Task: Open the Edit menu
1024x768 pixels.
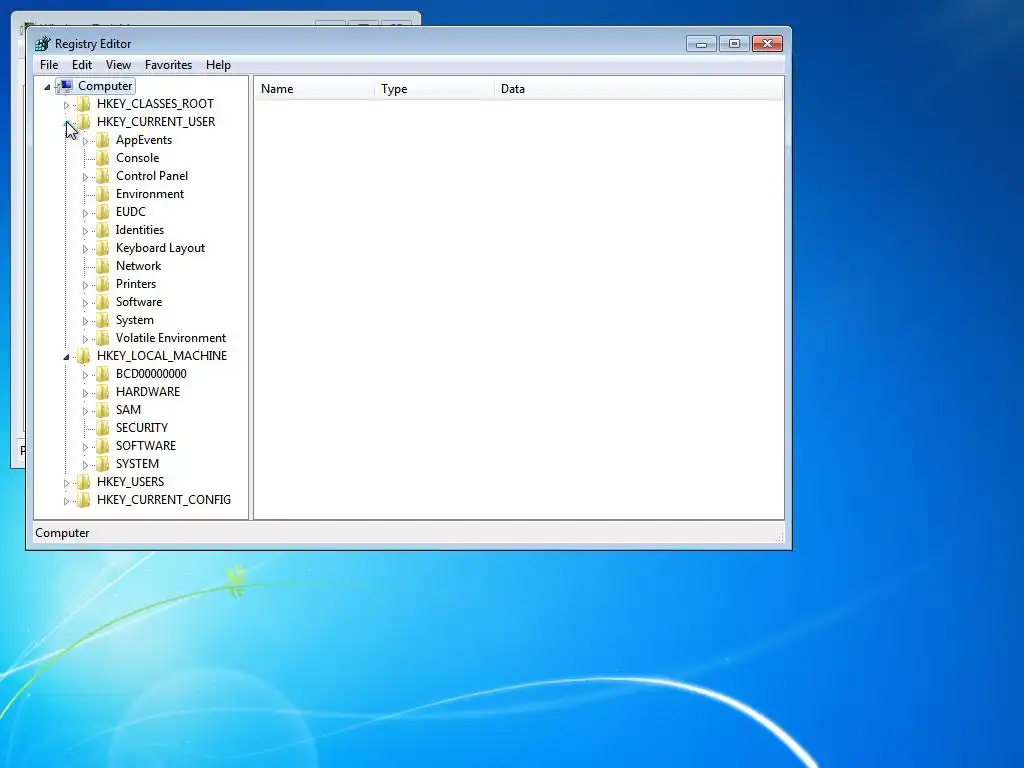Action: pos(82,65)
